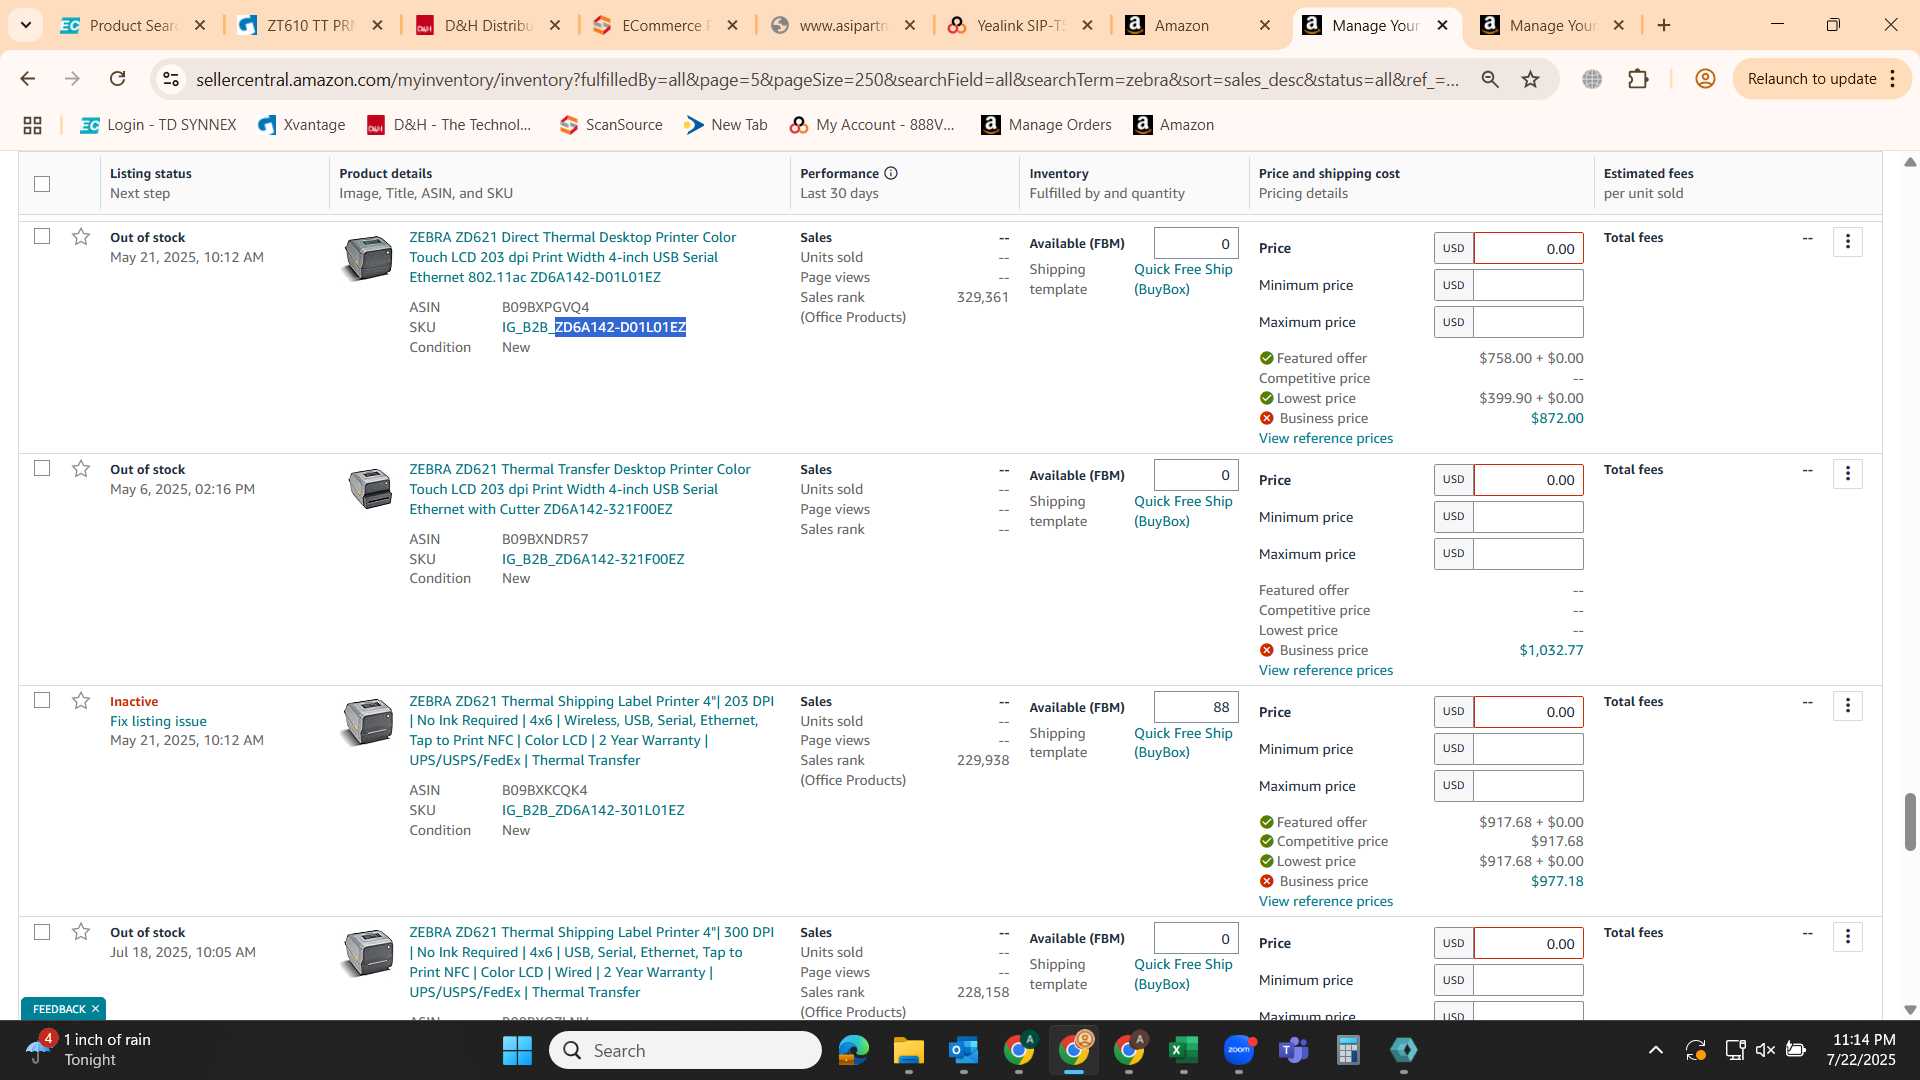Click business price $872.00

[x=1557, y=418]
